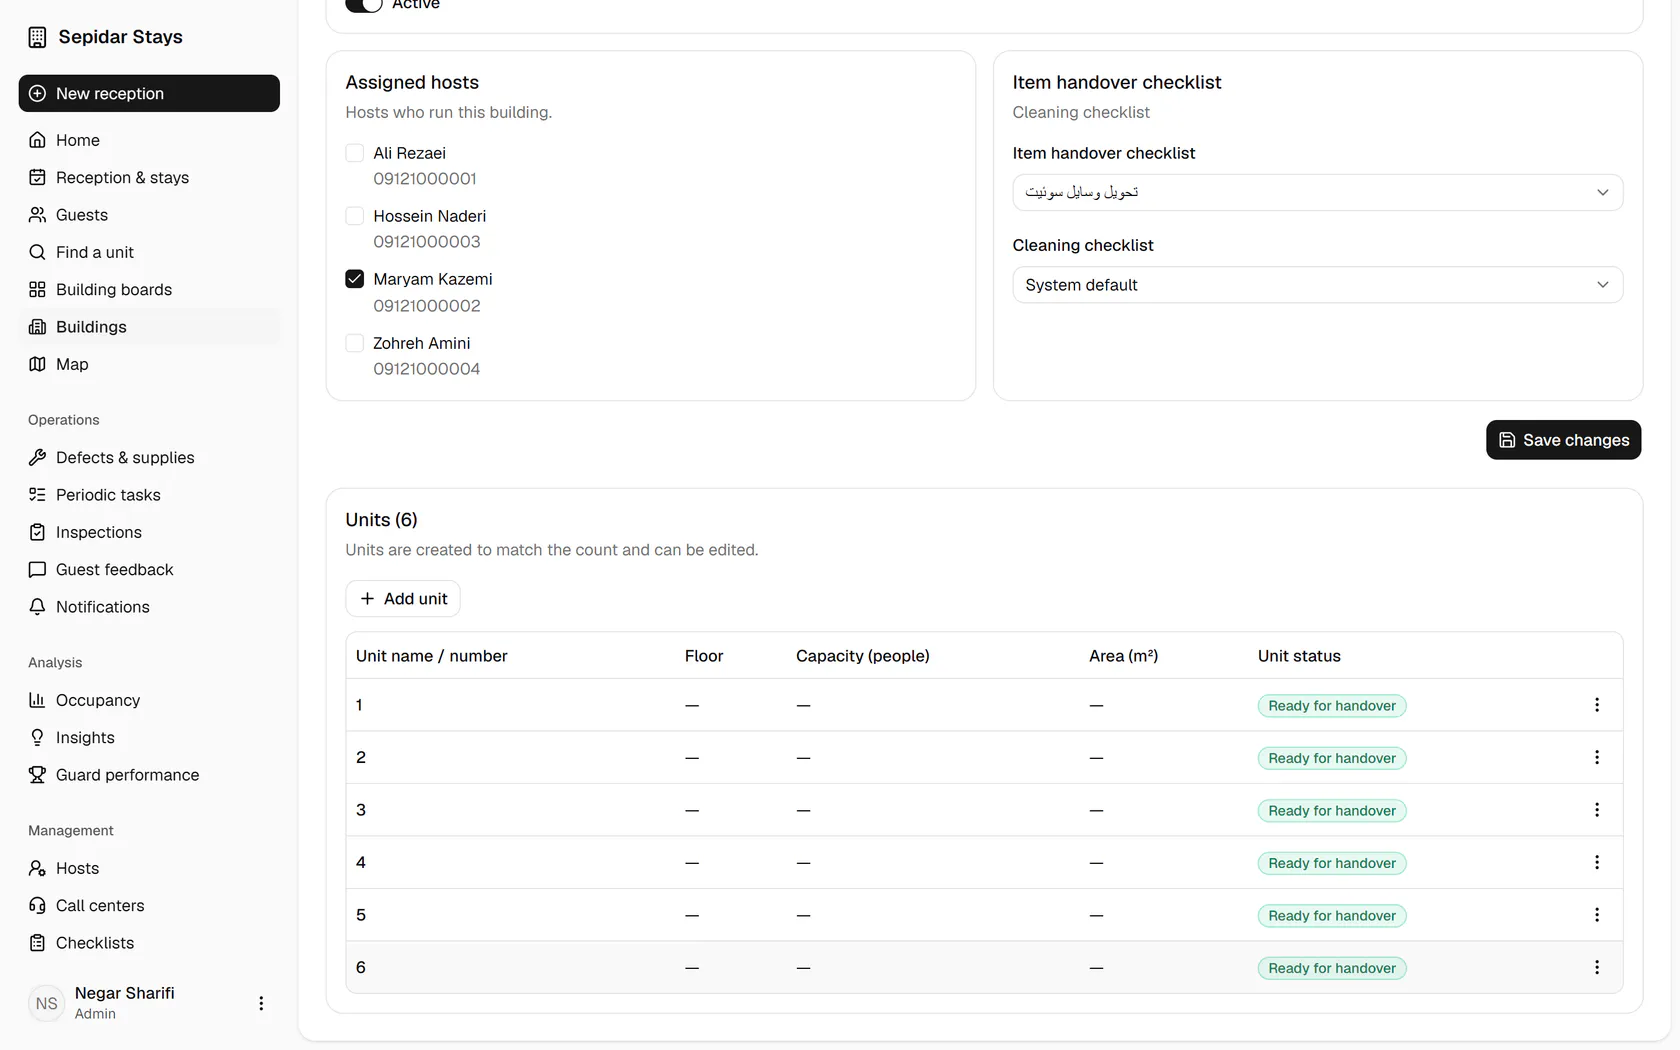Click the New reception button
This screenshot has width=1680, height=1050.
pos(149,93)
